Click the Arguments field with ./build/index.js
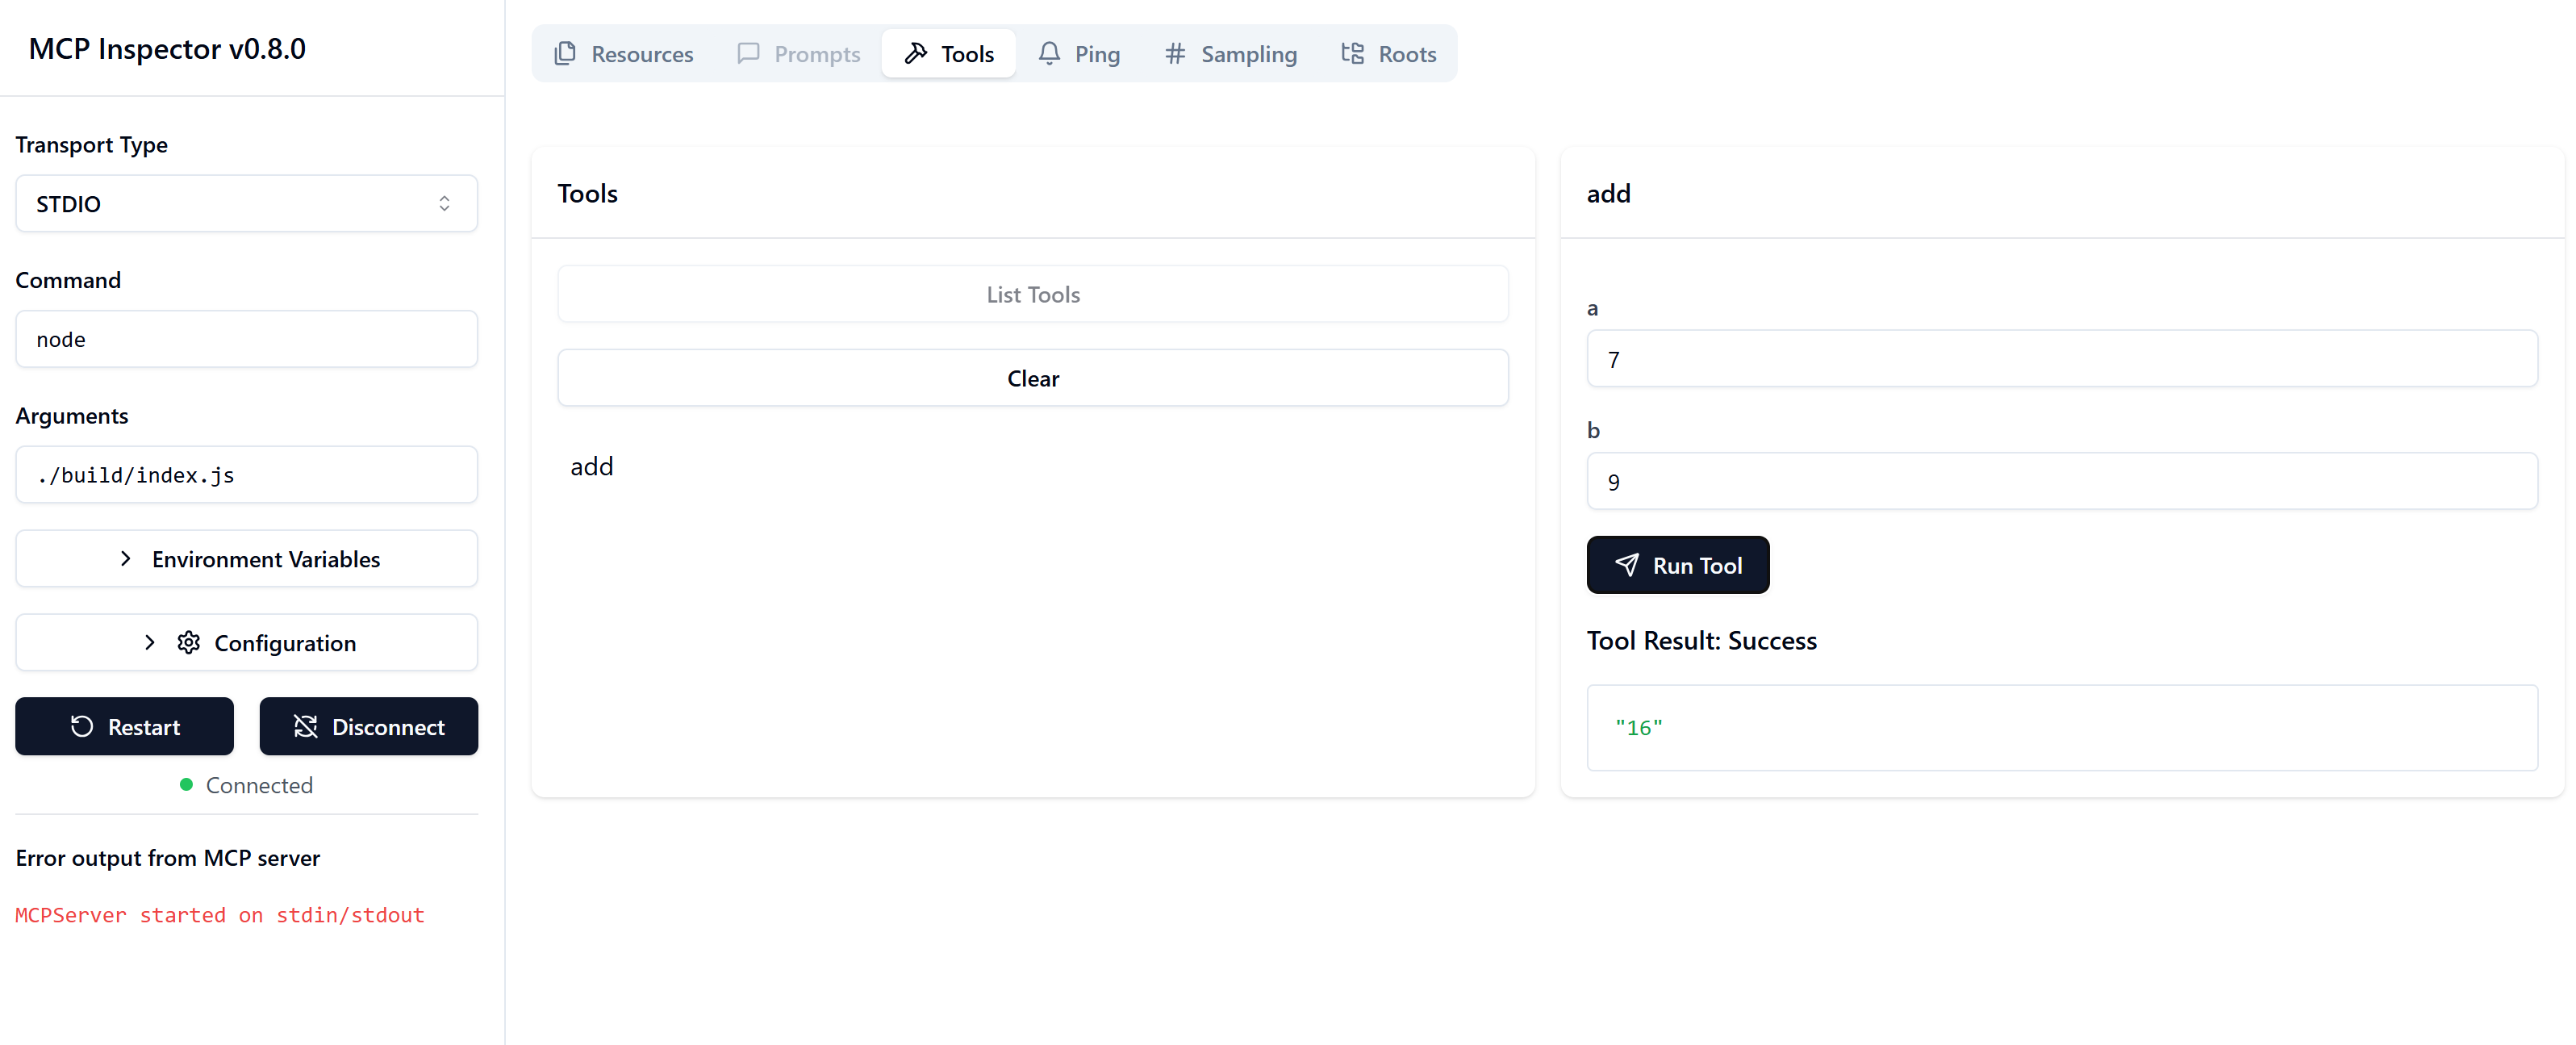Viewport: 2576px width, 1045px height. pos(246,475)
